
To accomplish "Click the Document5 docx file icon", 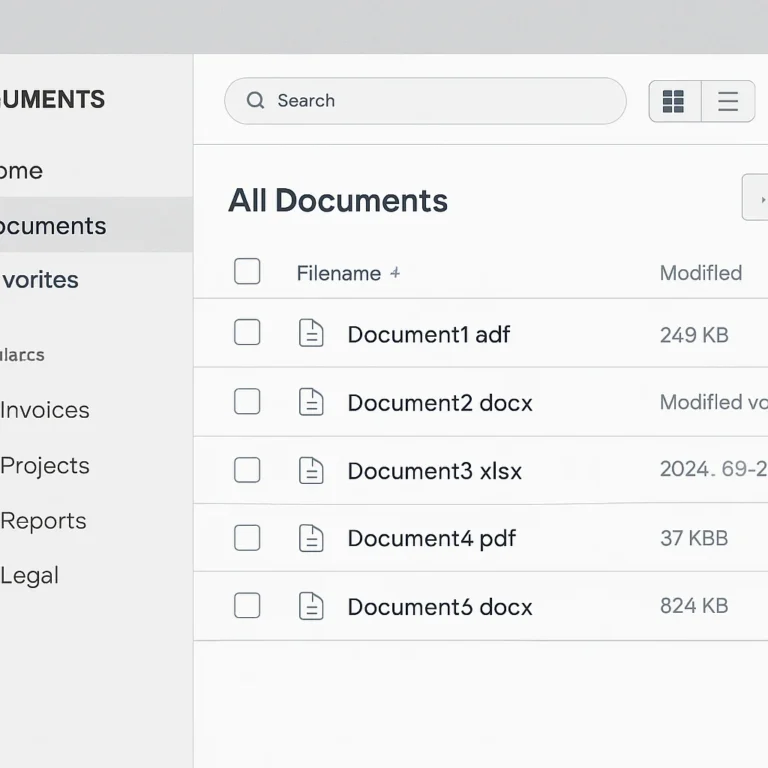I will [x=311, y=606].
